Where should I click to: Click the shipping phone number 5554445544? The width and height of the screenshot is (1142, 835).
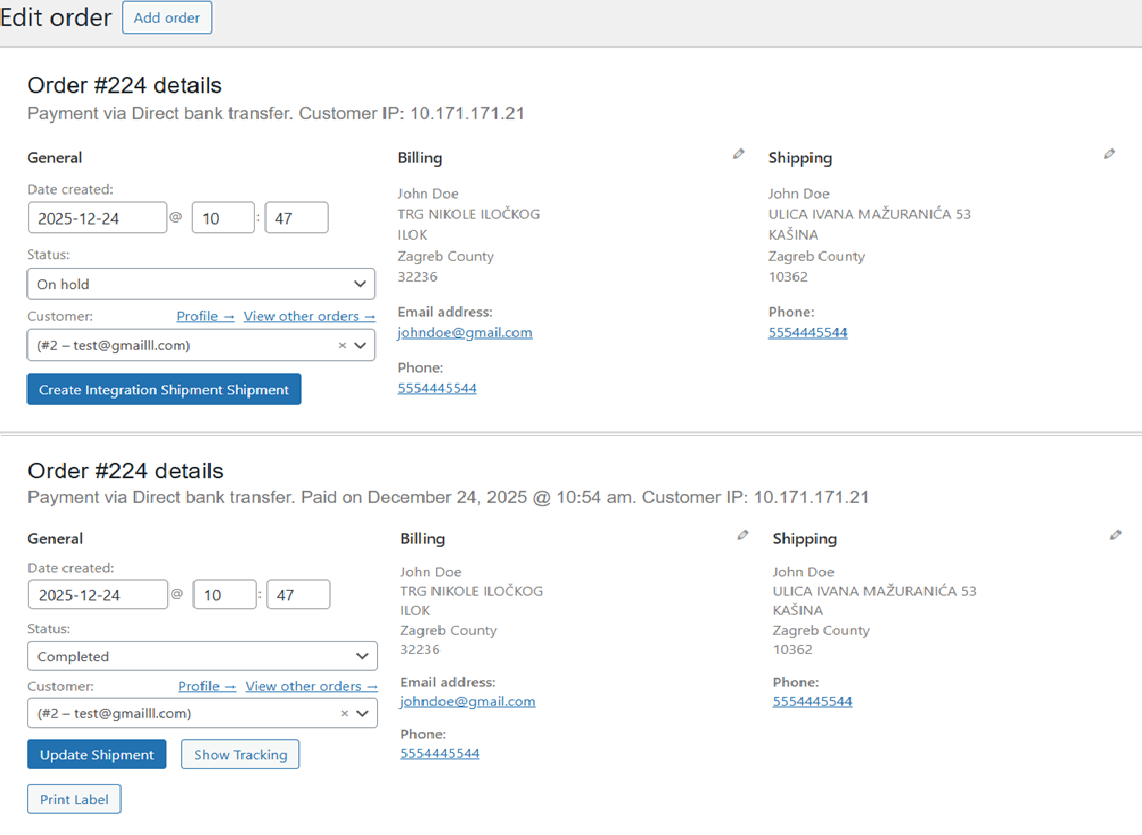pos(807,332)
